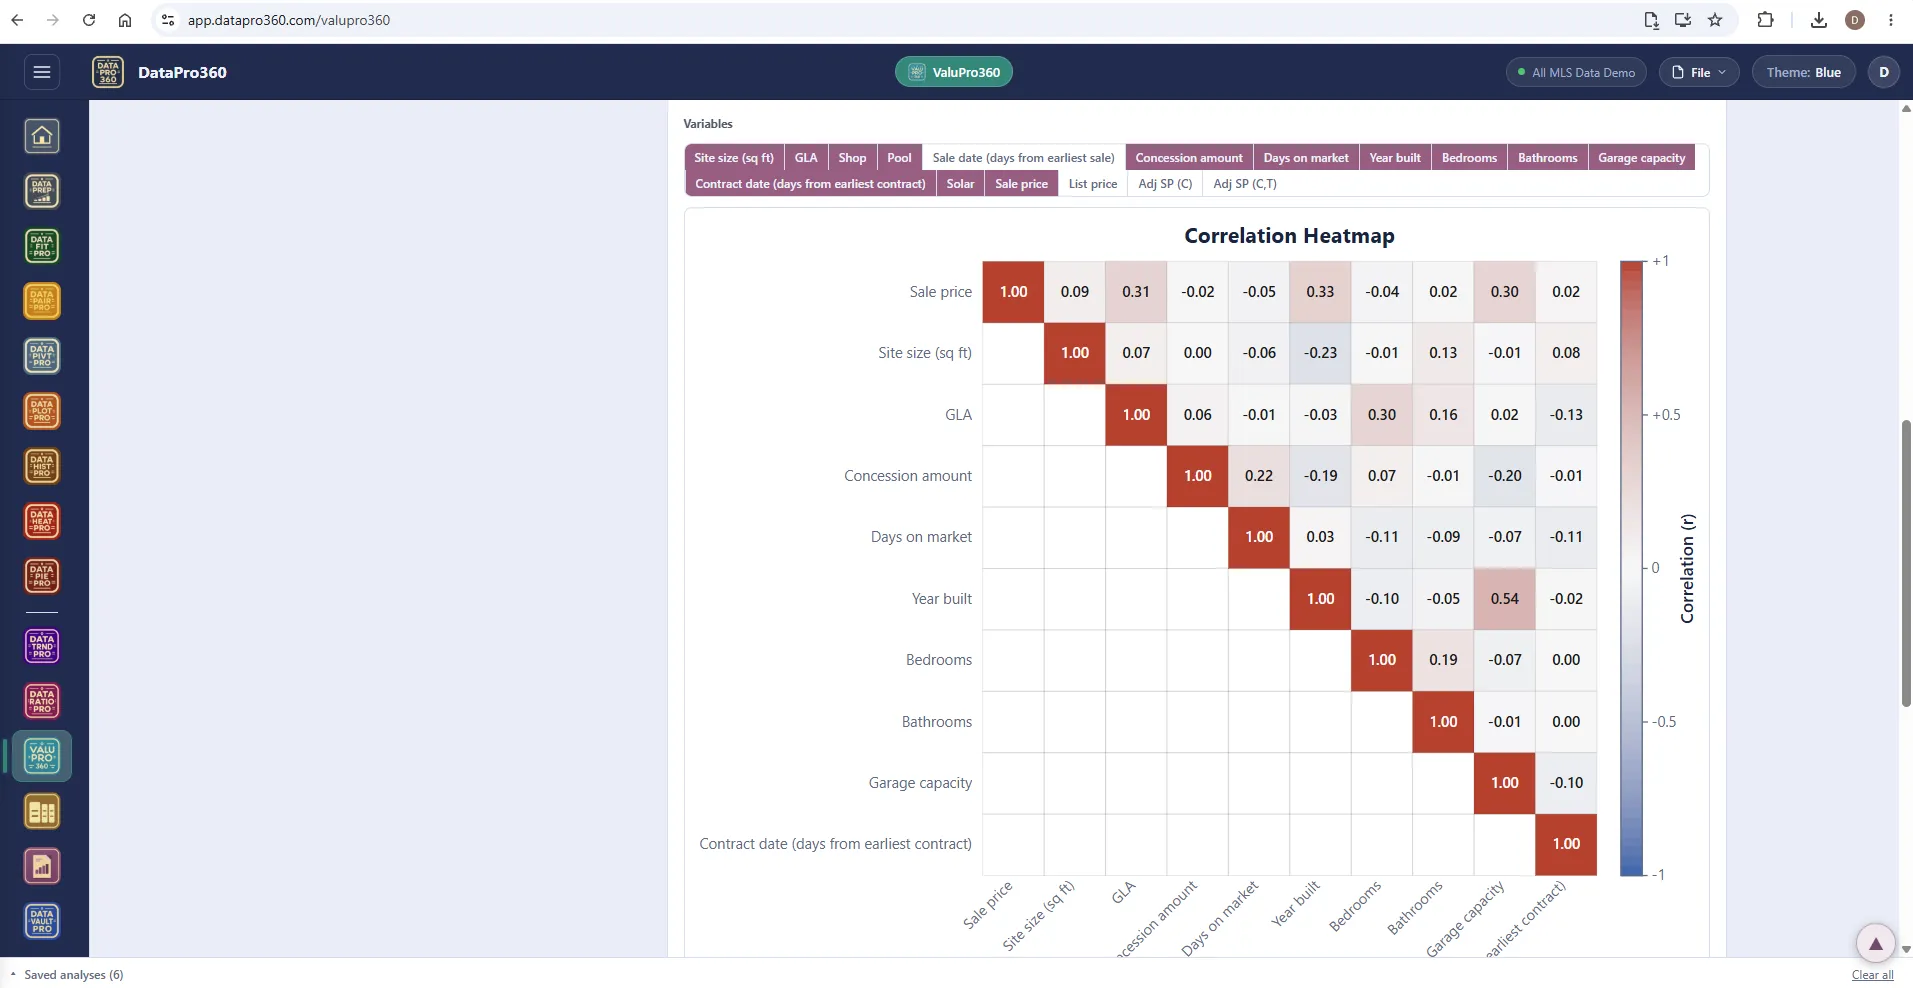Image resolution: width=1913 pixels, height=988 pixels.
Task: Click the 0.54 Year built–Garage capacity cell
Action: [x=1504, y=599]
